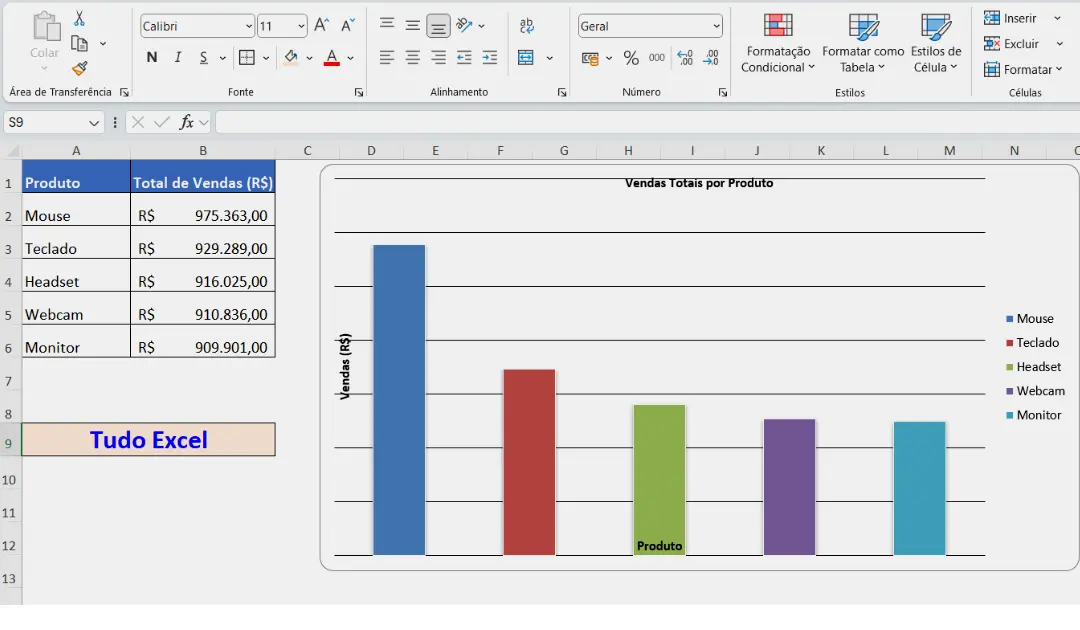Toggle underline formatting on selected cell
The height and width of the screenshot is (630, 1080).
[203, 57]
